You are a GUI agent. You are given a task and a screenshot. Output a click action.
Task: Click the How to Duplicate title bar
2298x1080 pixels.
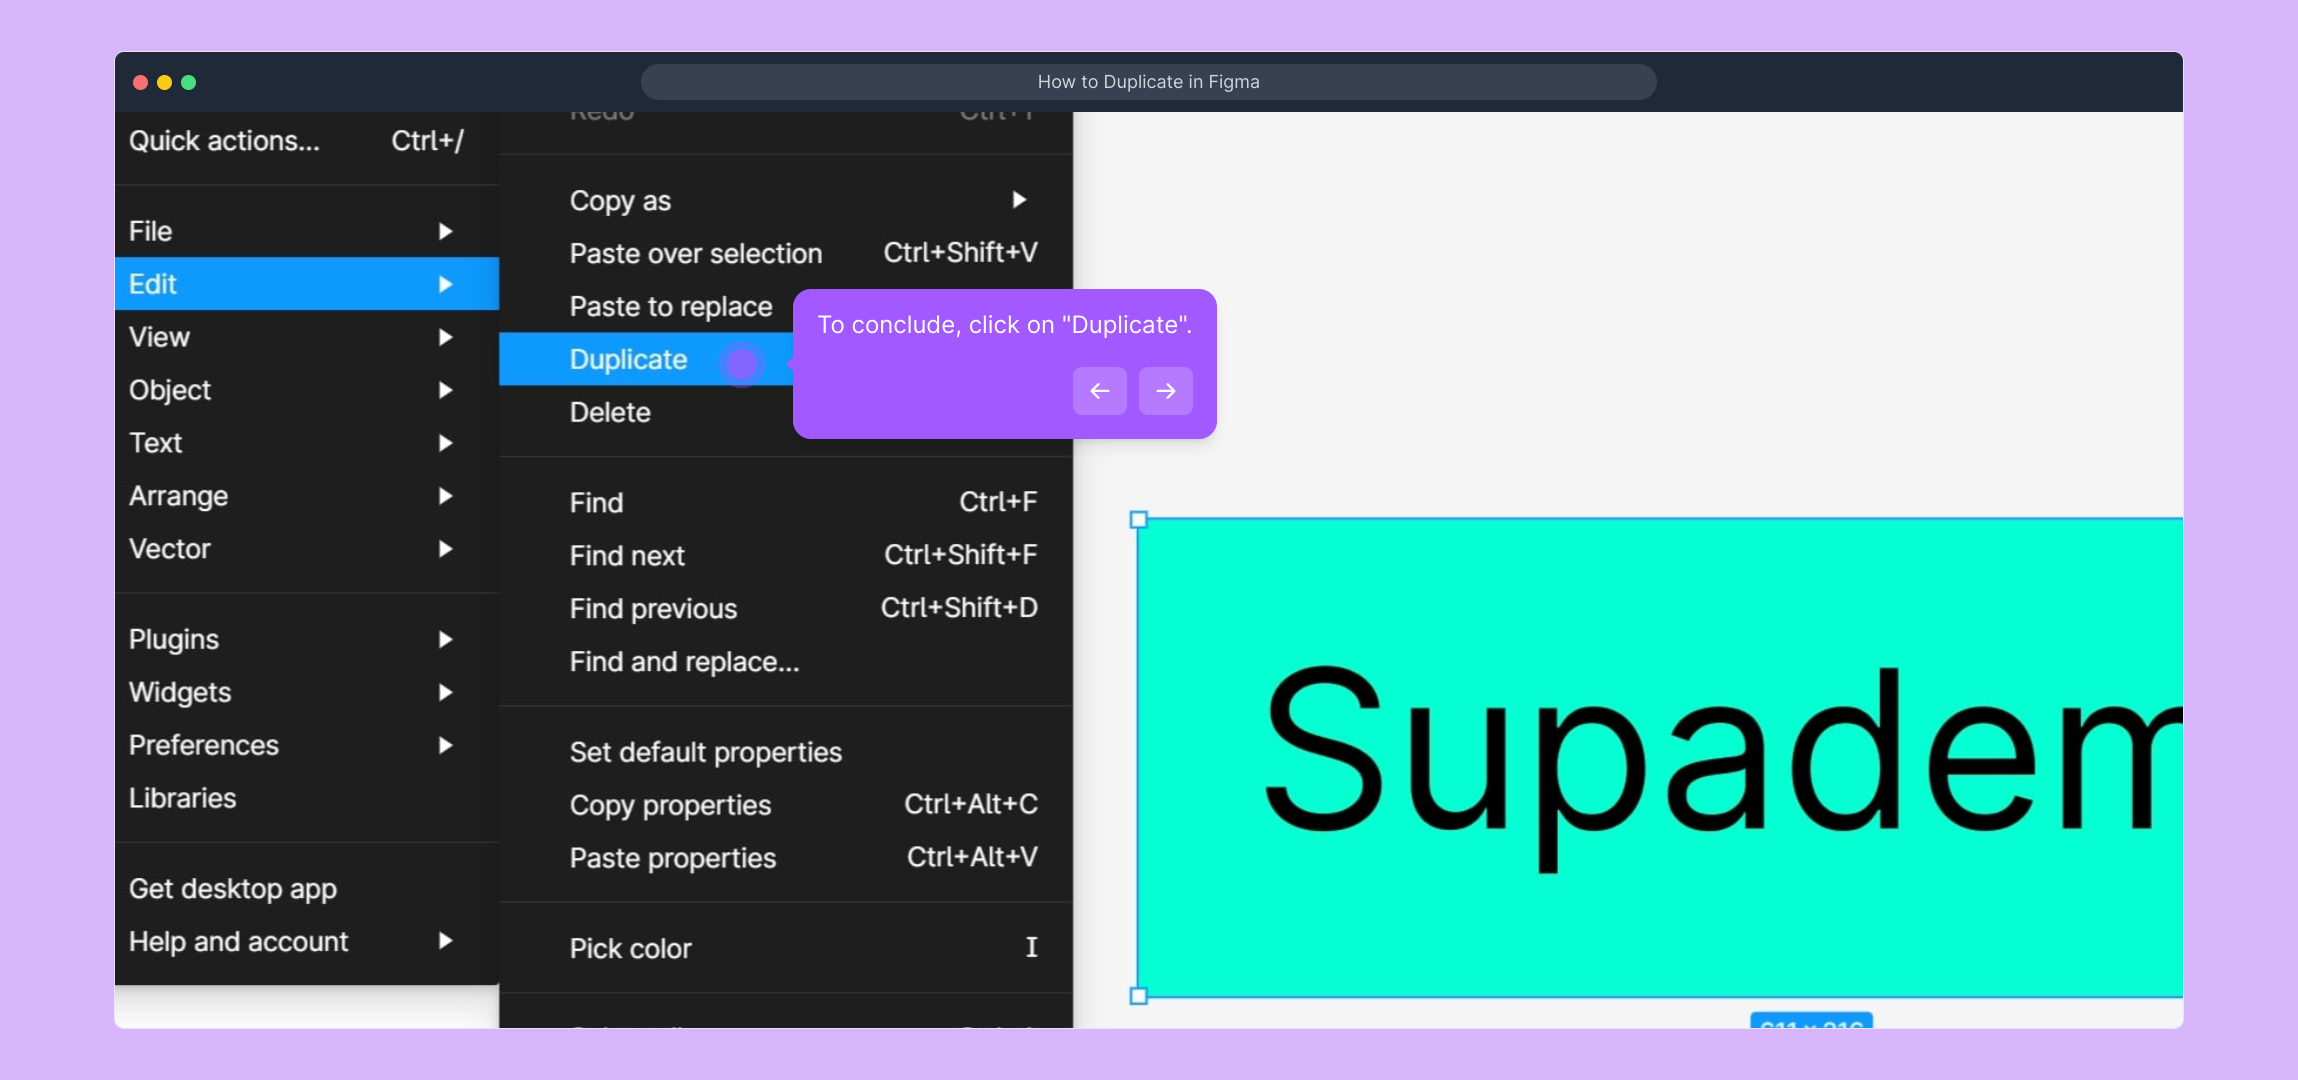pos(1148,82)
